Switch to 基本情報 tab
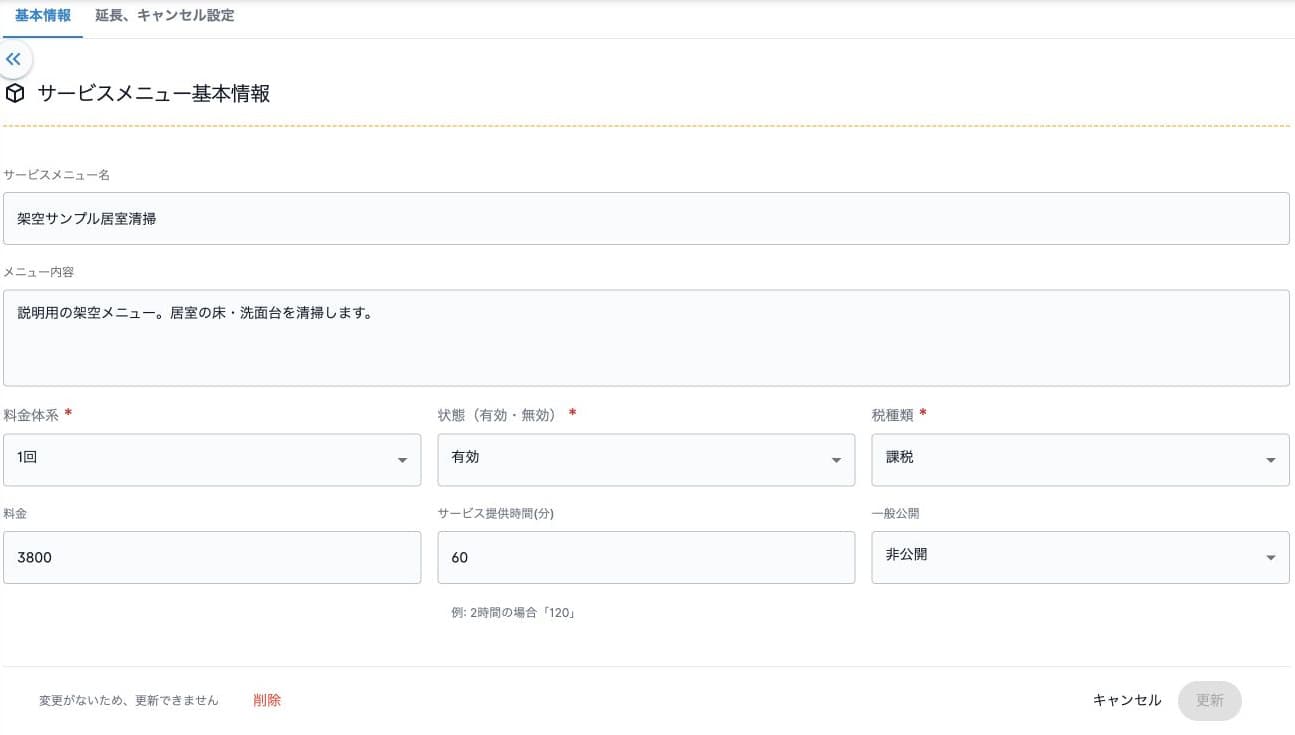 [x=43, y=16]
